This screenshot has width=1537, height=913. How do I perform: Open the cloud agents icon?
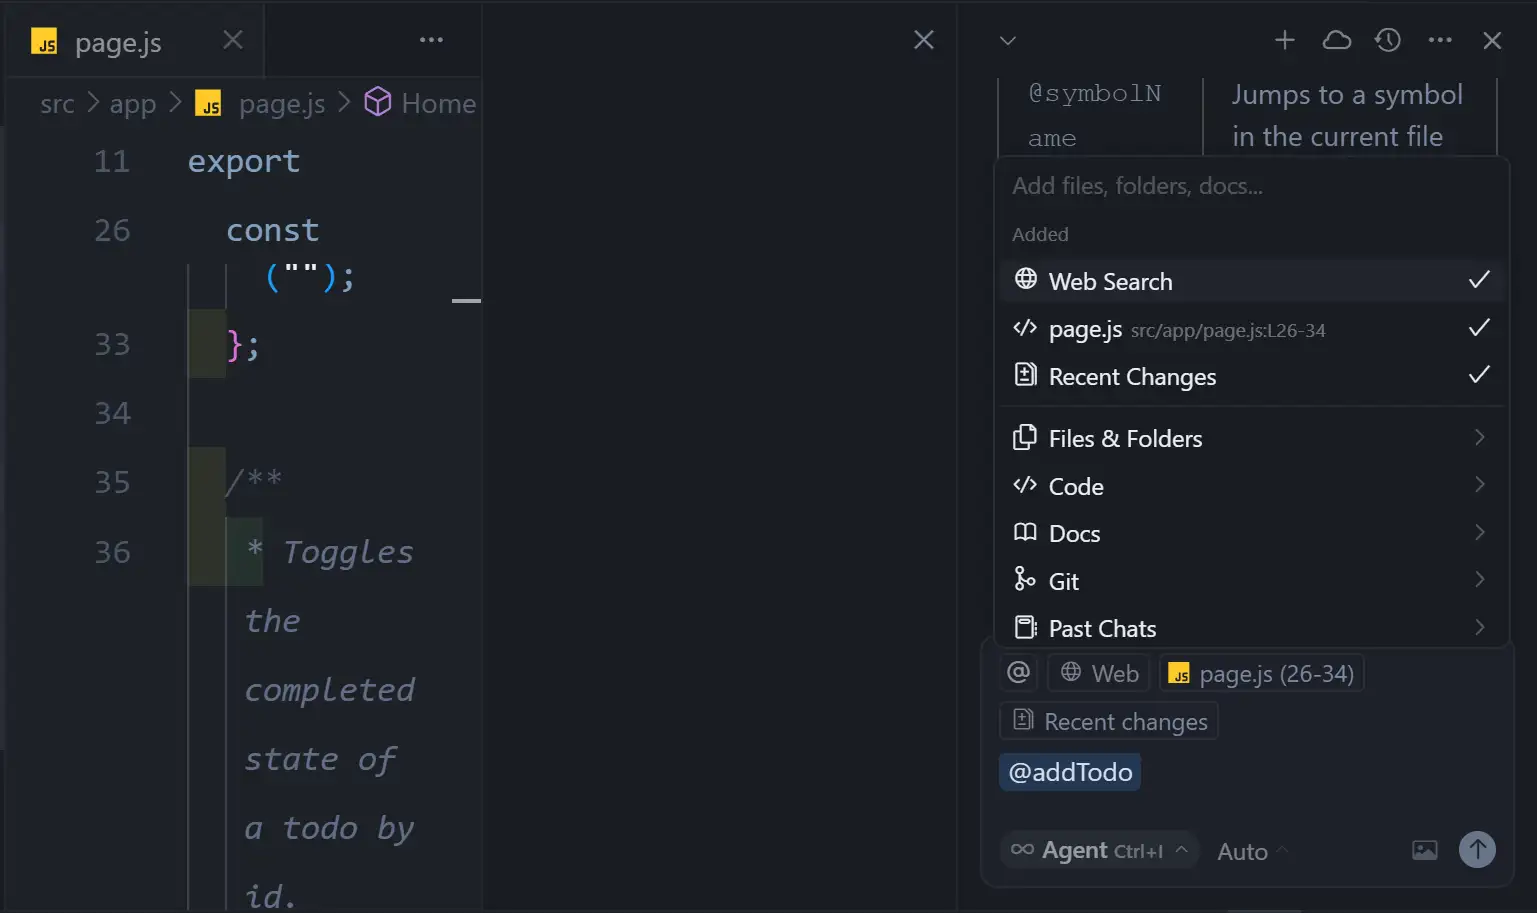(x=1336, y=40)
